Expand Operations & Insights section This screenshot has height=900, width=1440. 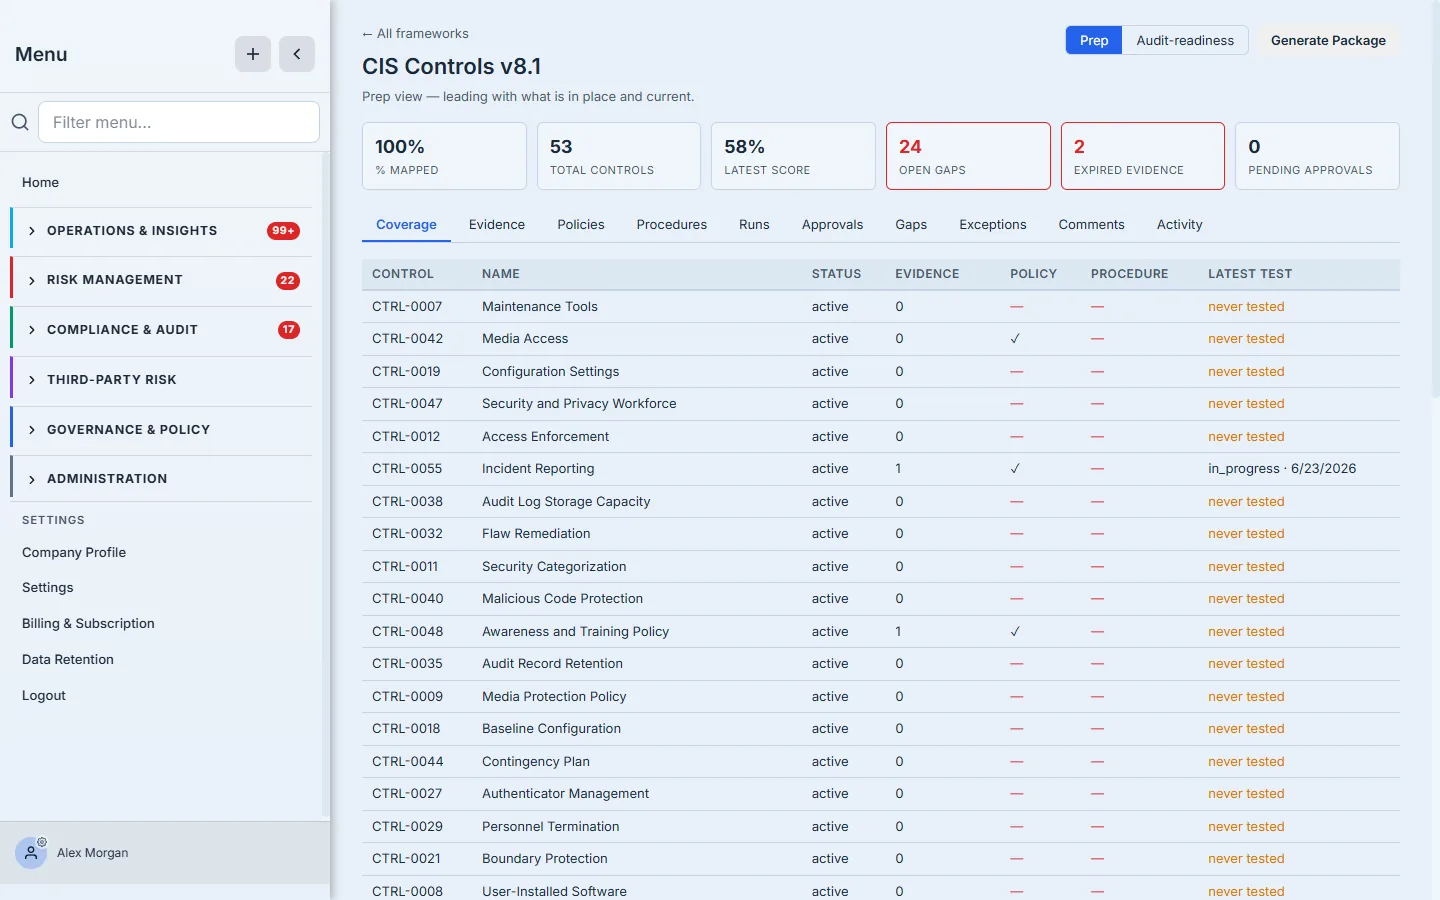pyautogui.click(x=161, y=231)
